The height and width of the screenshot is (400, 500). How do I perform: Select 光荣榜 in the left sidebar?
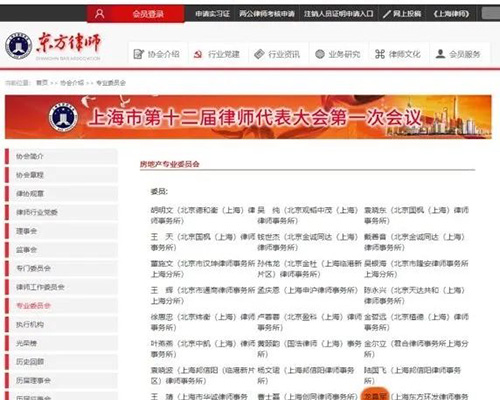(61, 343)
